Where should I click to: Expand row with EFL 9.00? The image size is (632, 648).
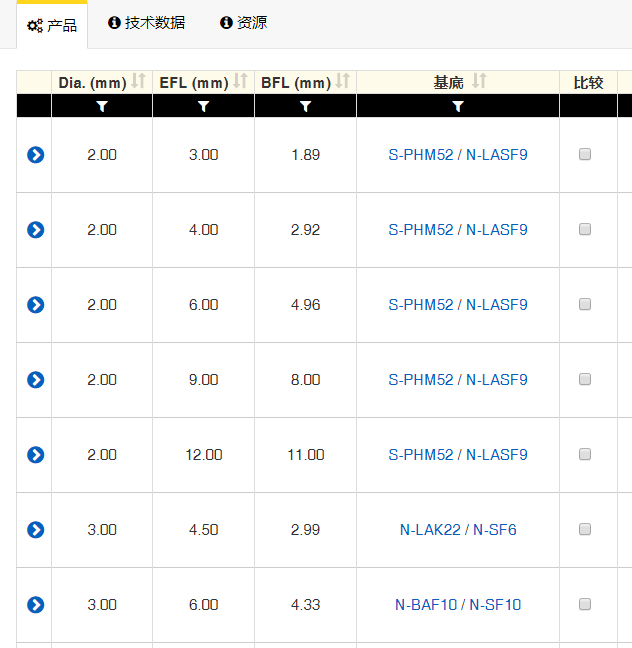[x=36, y=380]
